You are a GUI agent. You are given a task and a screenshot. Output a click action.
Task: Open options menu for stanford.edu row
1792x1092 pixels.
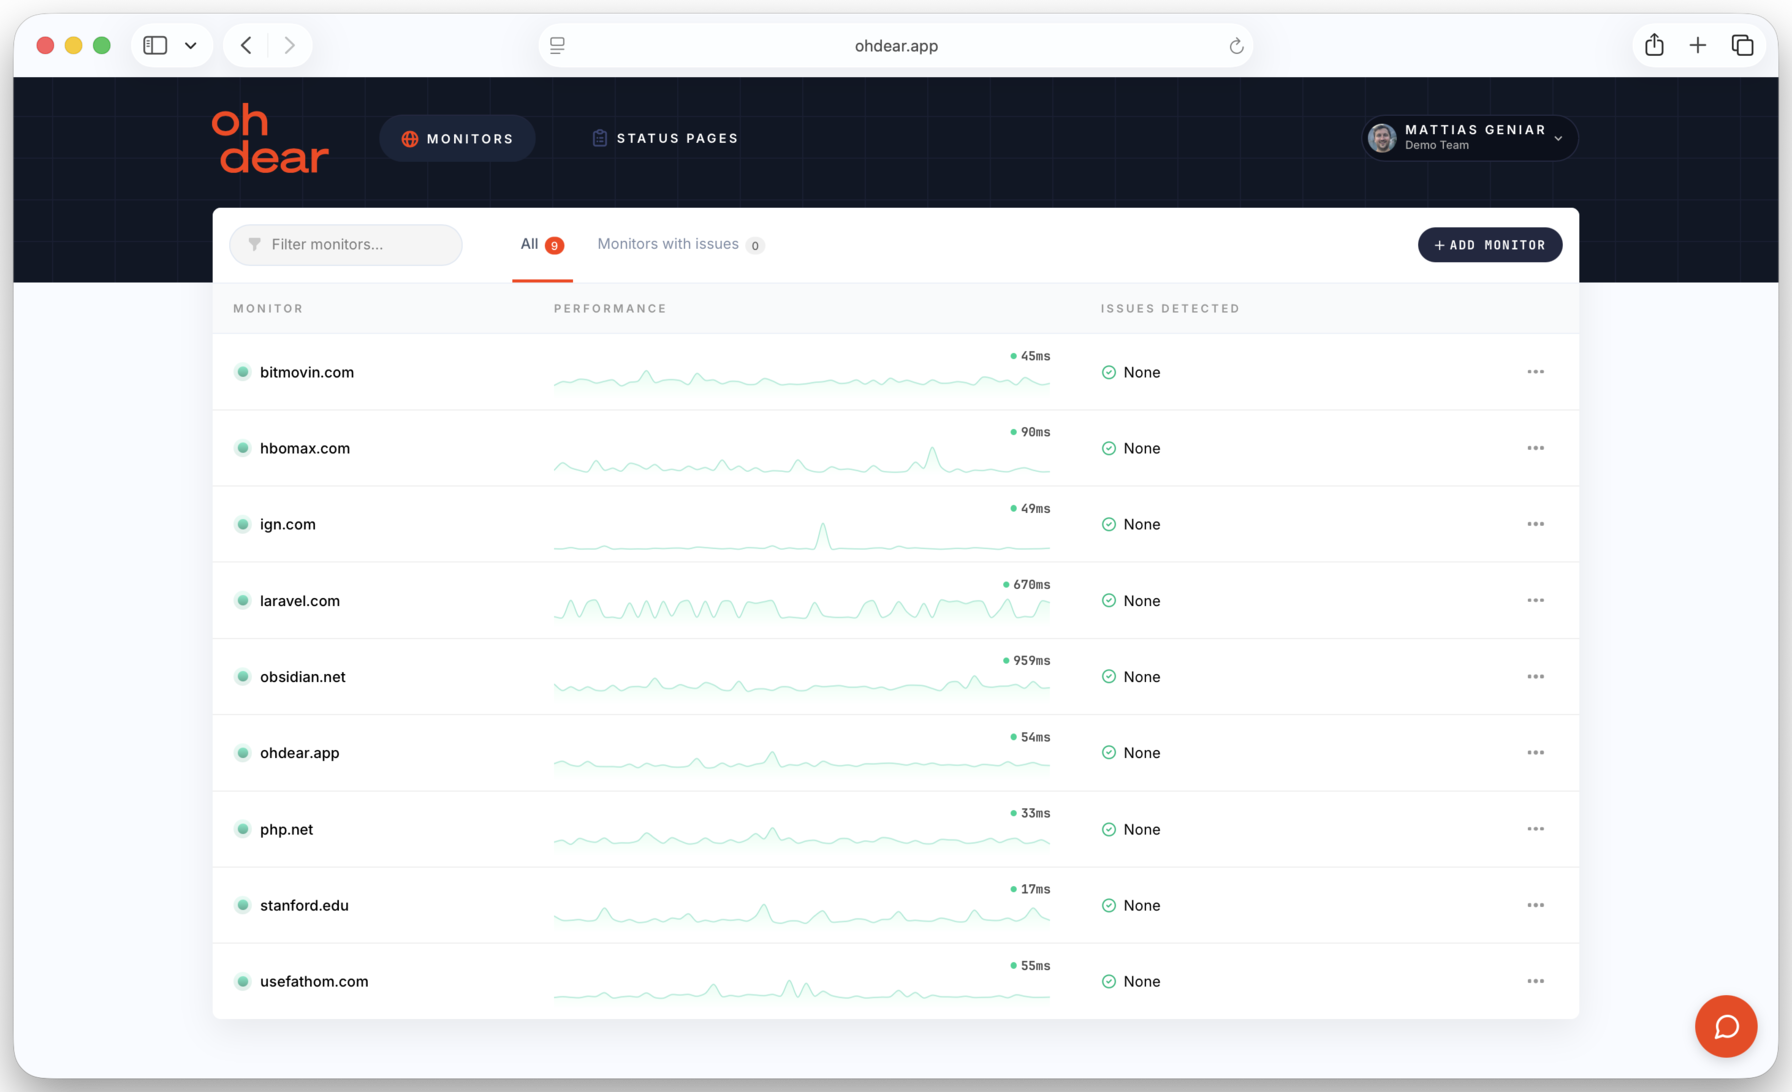[x=1535, y=905]
